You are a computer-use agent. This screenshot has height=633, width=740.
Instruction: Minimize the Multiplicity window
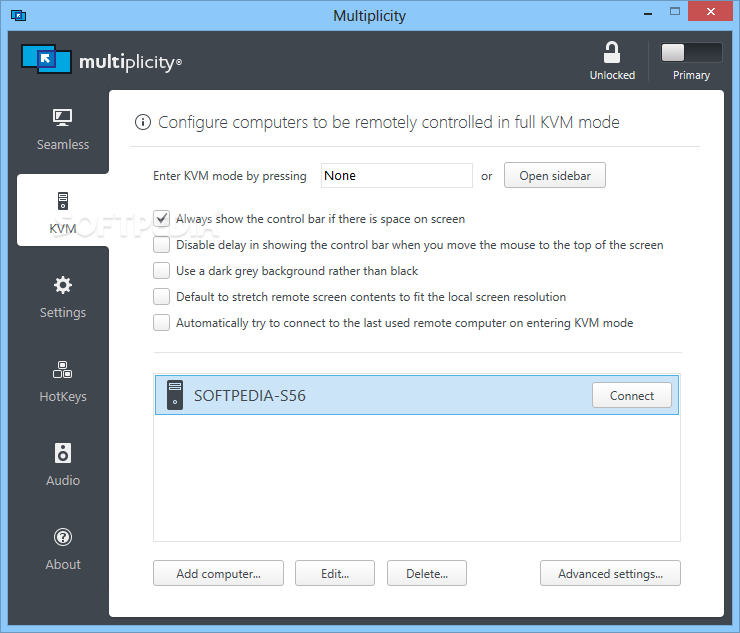pos(648,13)
